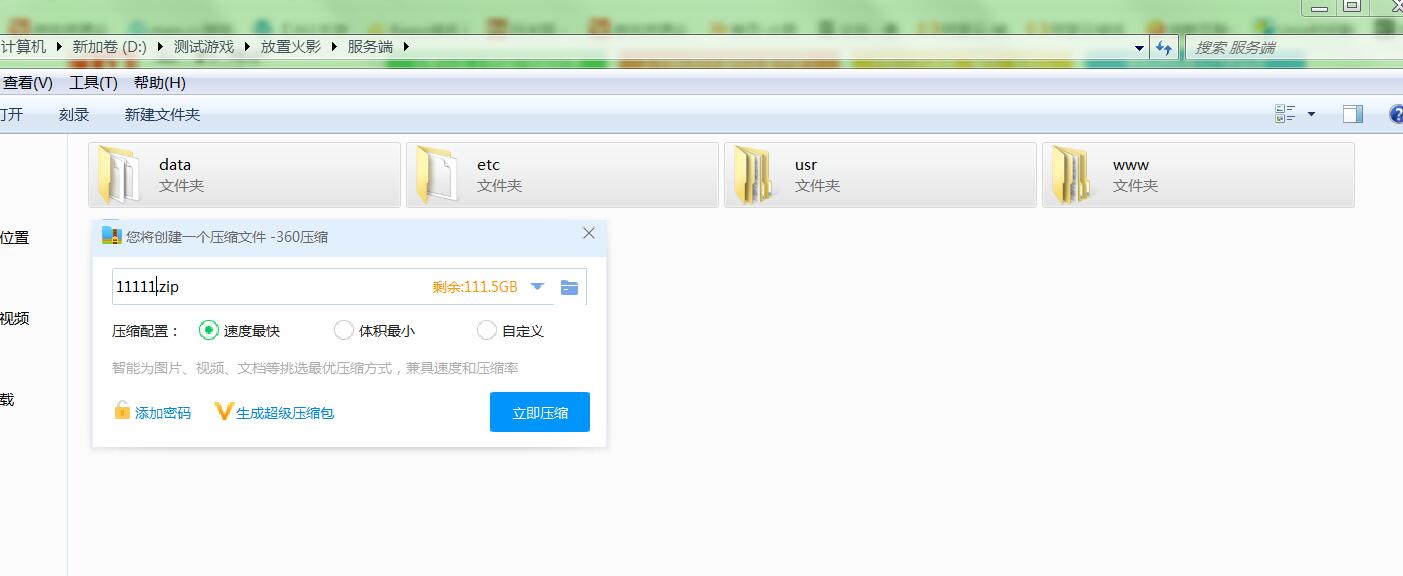This screenshot has width=1403, height=576.
Task: Open the help question mark icon
Action: (x=1396, y=114)
